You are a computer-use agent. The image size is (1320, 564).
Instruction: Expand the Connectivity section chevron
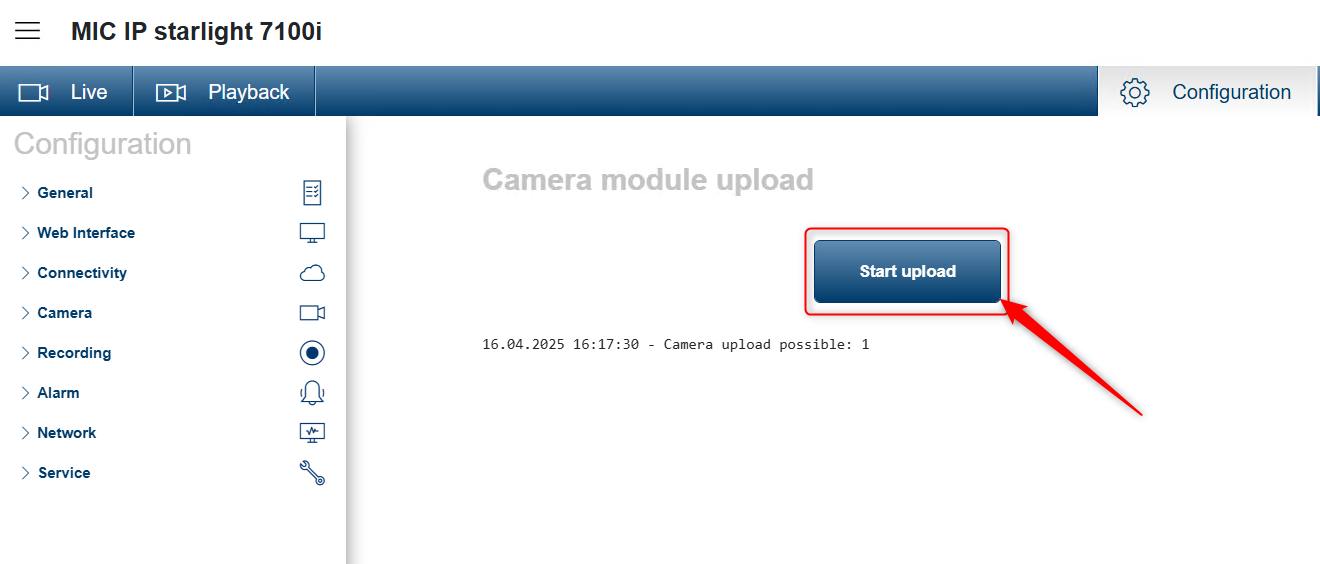coord(25,273)
